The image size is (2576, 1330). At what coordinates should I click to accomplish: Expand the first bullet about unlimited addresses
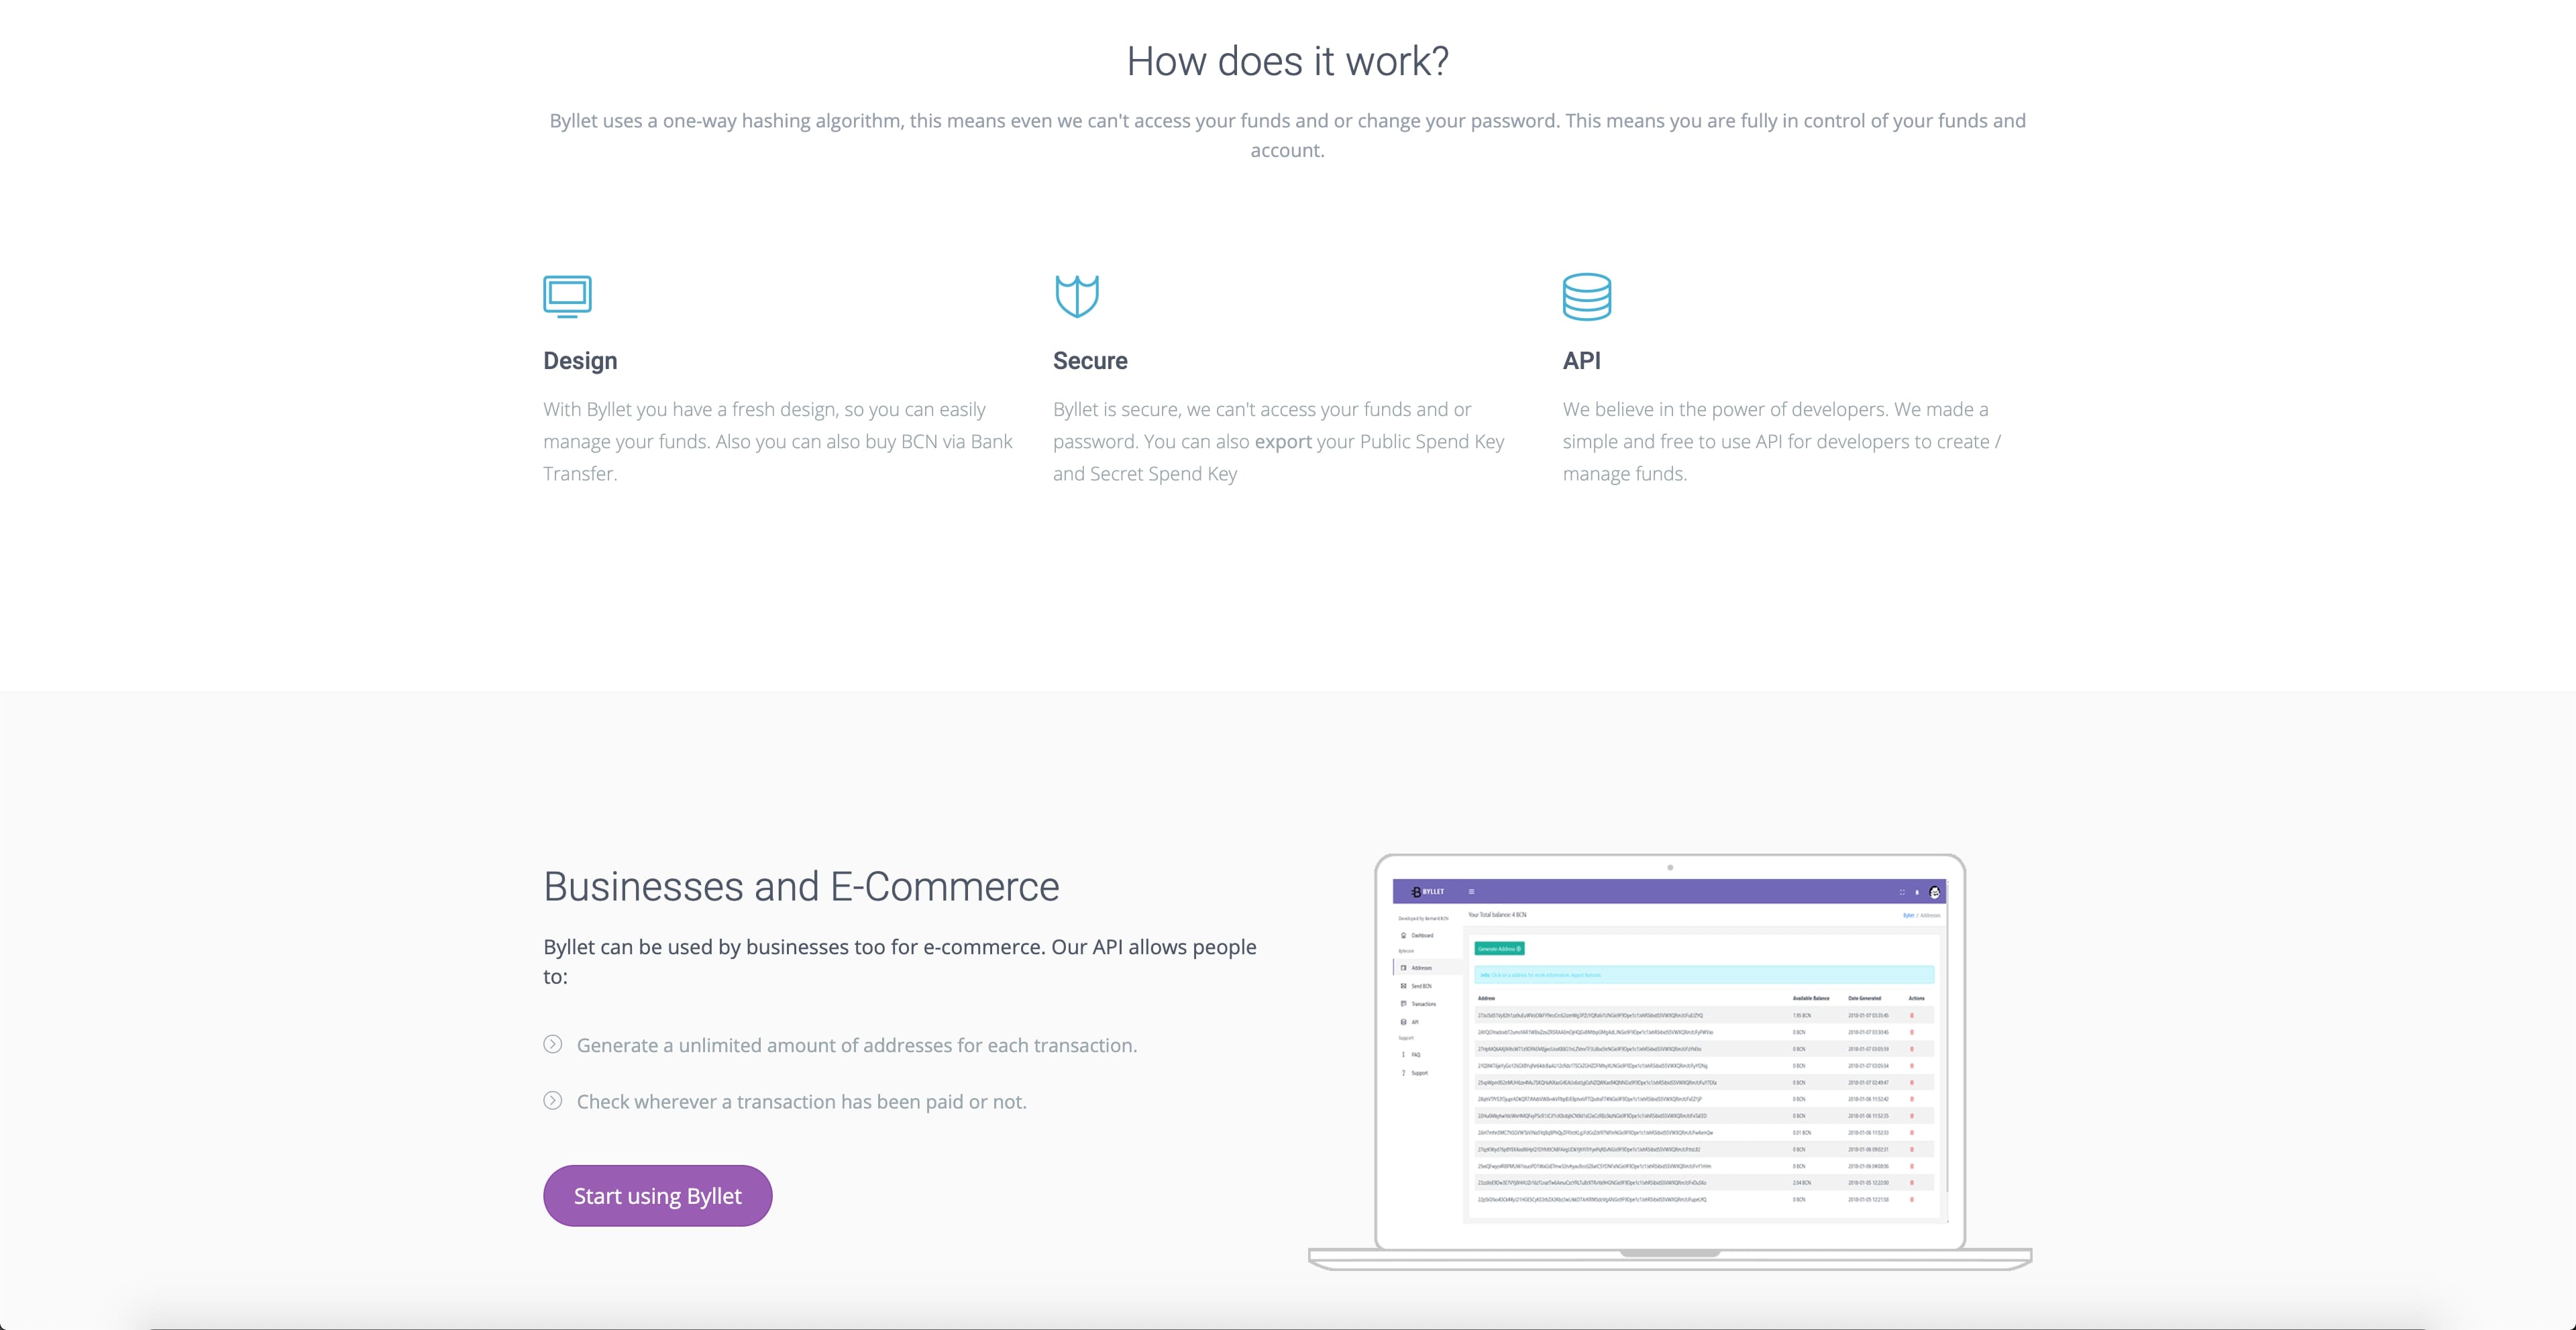coord(553,1044)
